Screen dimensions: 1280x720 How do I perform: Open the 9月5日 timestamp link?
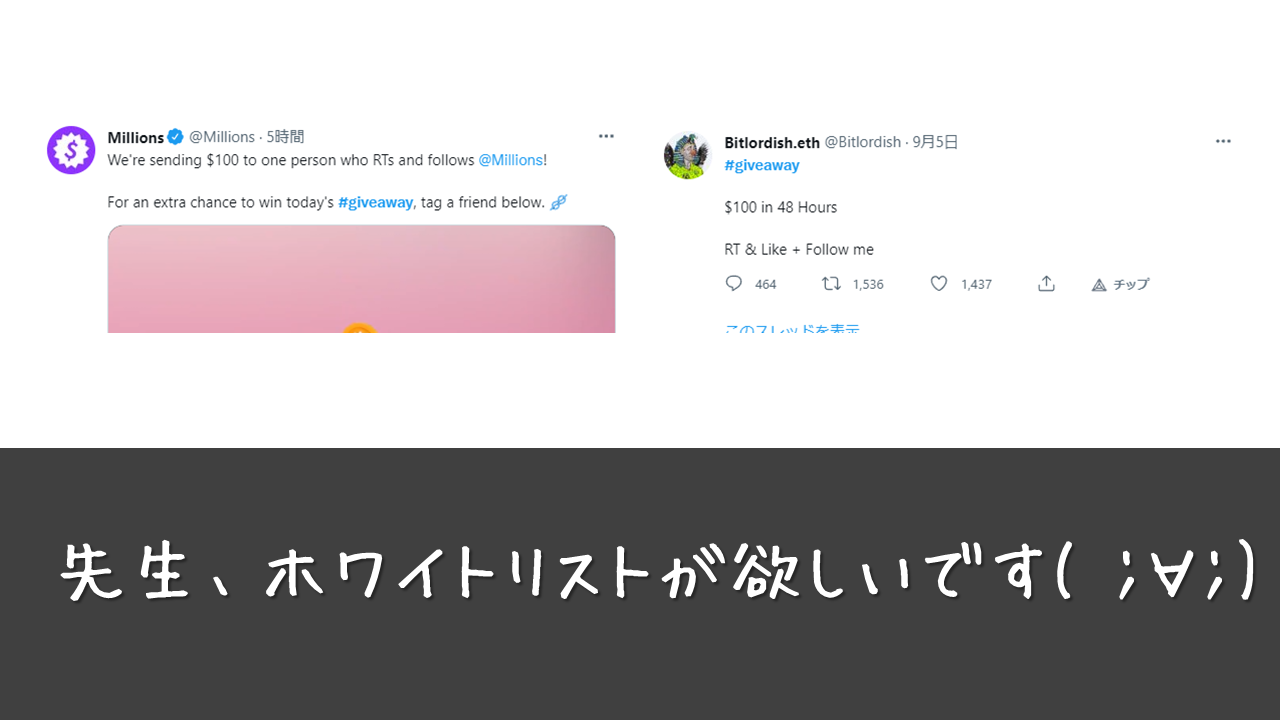[x=935, y=142]
